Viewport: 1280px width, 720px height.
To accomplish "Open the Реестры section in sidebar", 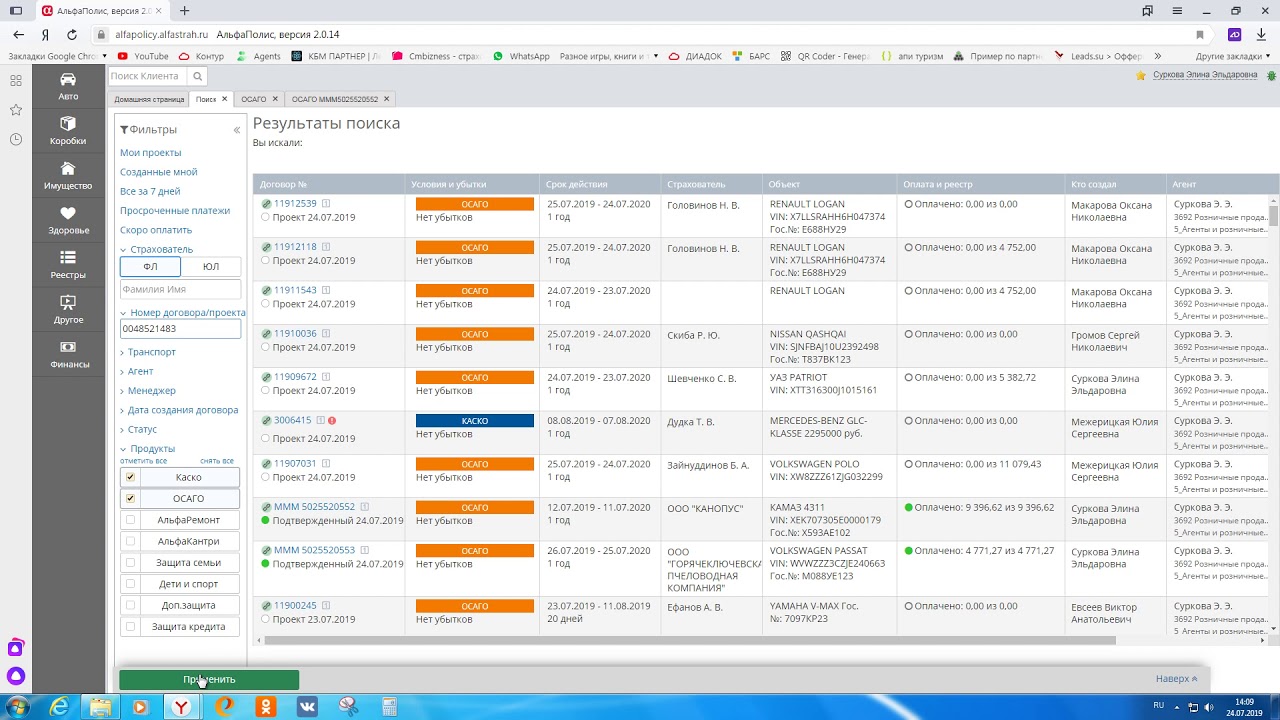I will (x=67, y=264).
